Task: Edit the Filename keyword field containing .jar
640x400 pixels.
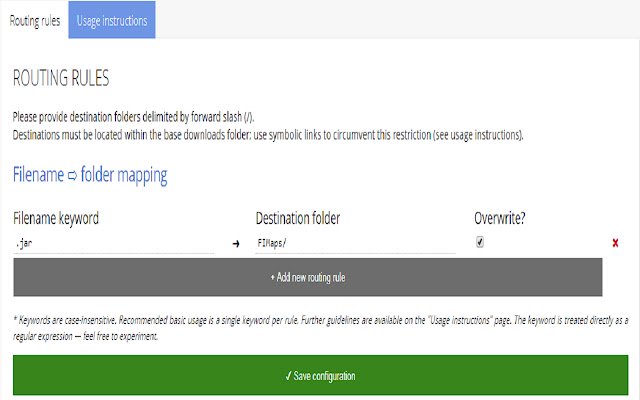Action: point(114,244)
